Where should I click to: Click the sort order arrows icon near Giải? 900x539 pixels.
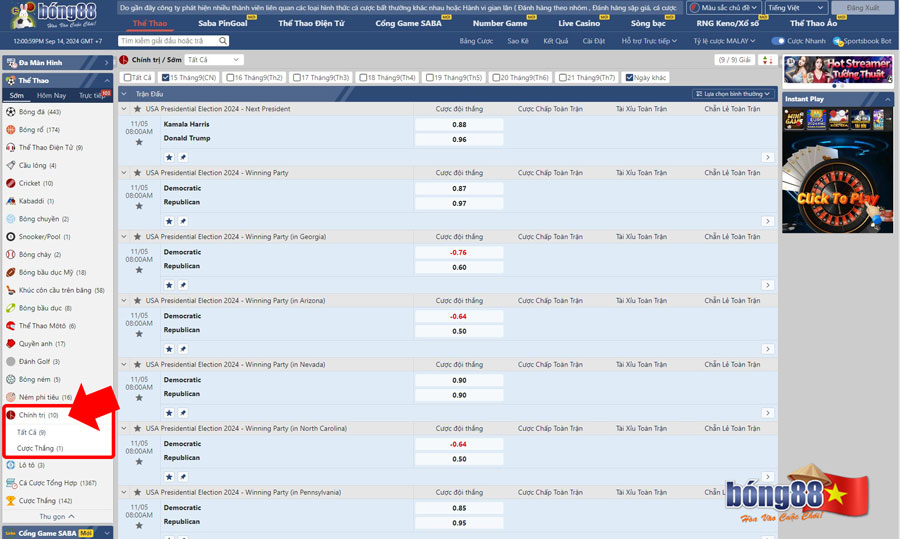point(767,60)
